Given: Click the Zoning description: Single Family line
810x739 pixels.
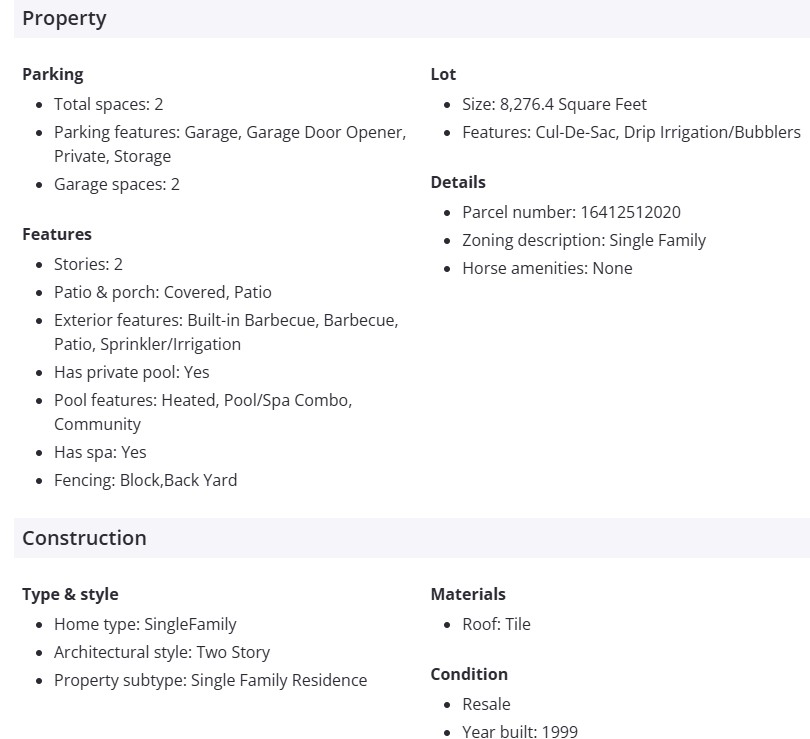Looking at the screenshot, I should (584, 240).
